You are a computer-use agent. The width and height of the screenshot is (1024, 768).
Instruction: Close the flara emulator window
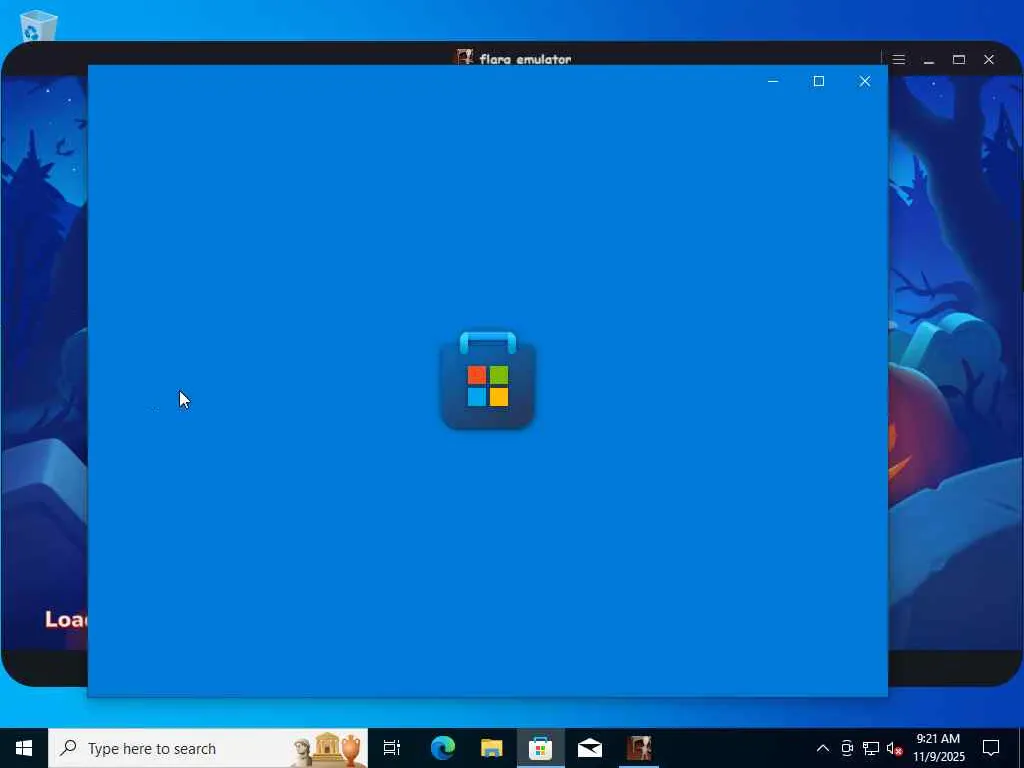pyautogui.click(x=989, y=59)
